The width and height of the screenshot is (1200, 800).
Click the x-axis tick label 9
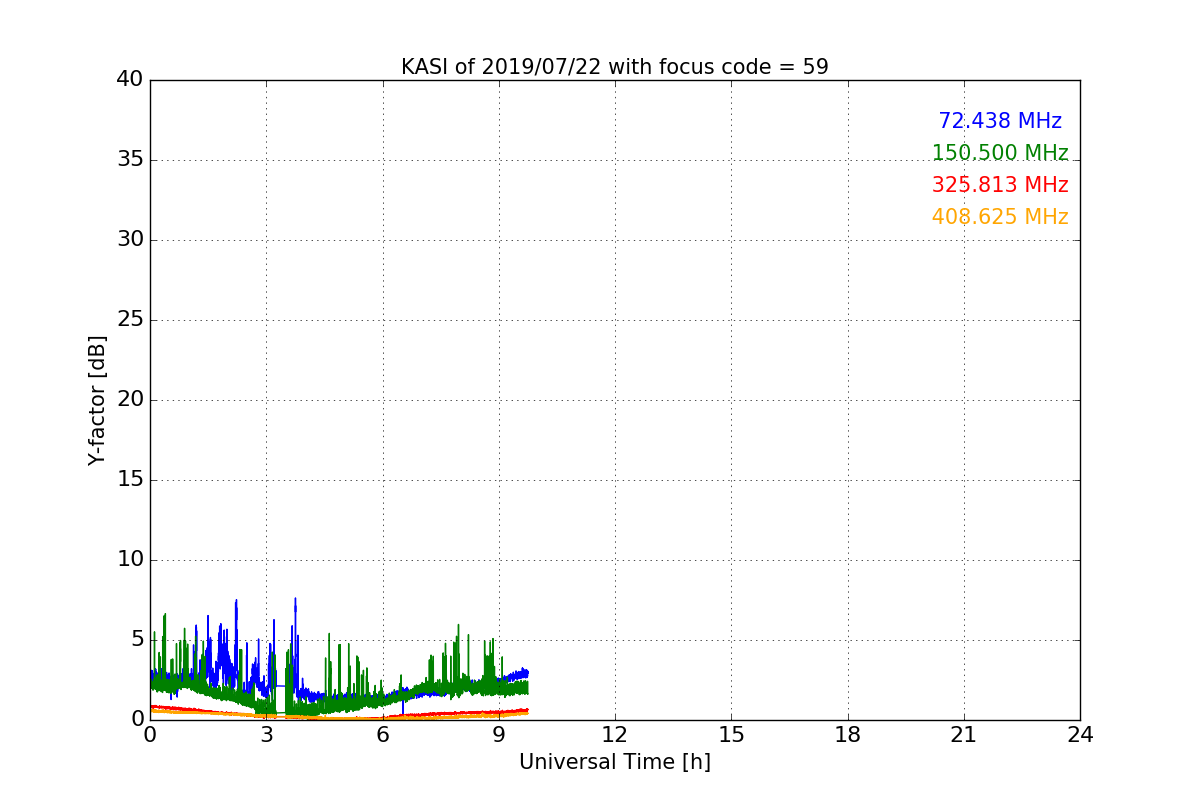[x=499, y=734]
